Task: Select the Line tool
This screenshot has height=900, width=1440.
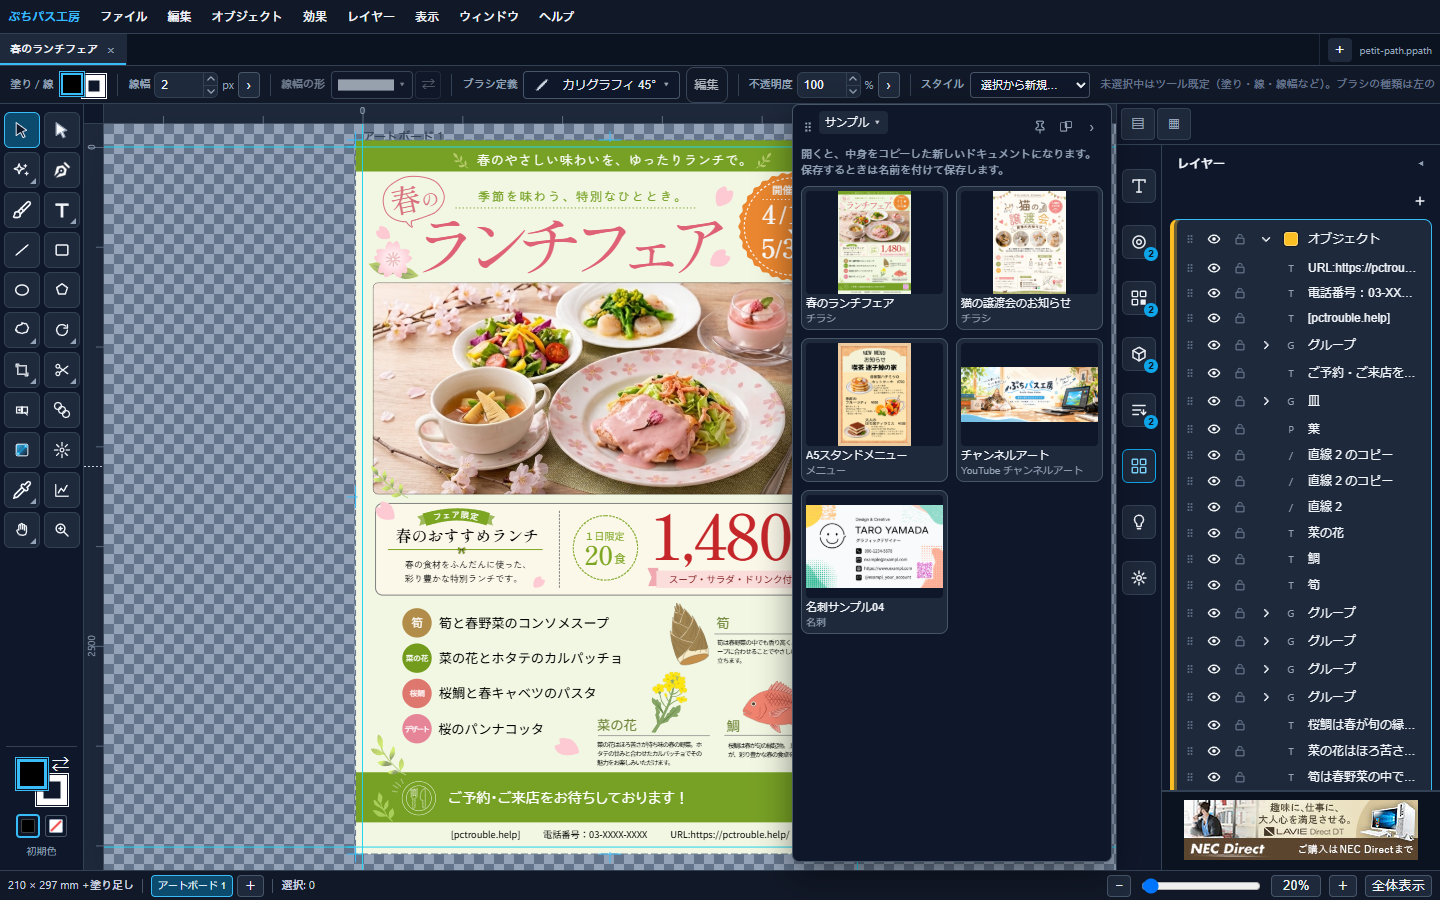Action: 22,250
